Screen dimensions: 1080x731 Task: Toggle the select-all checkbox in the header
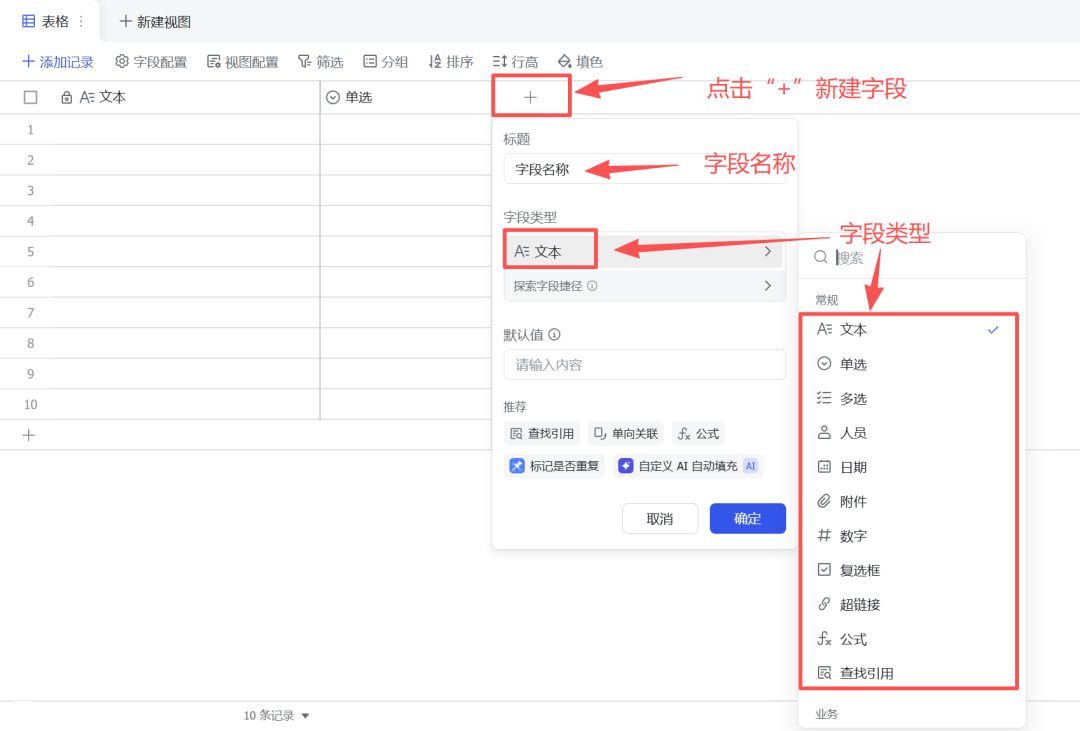[30, 97]
